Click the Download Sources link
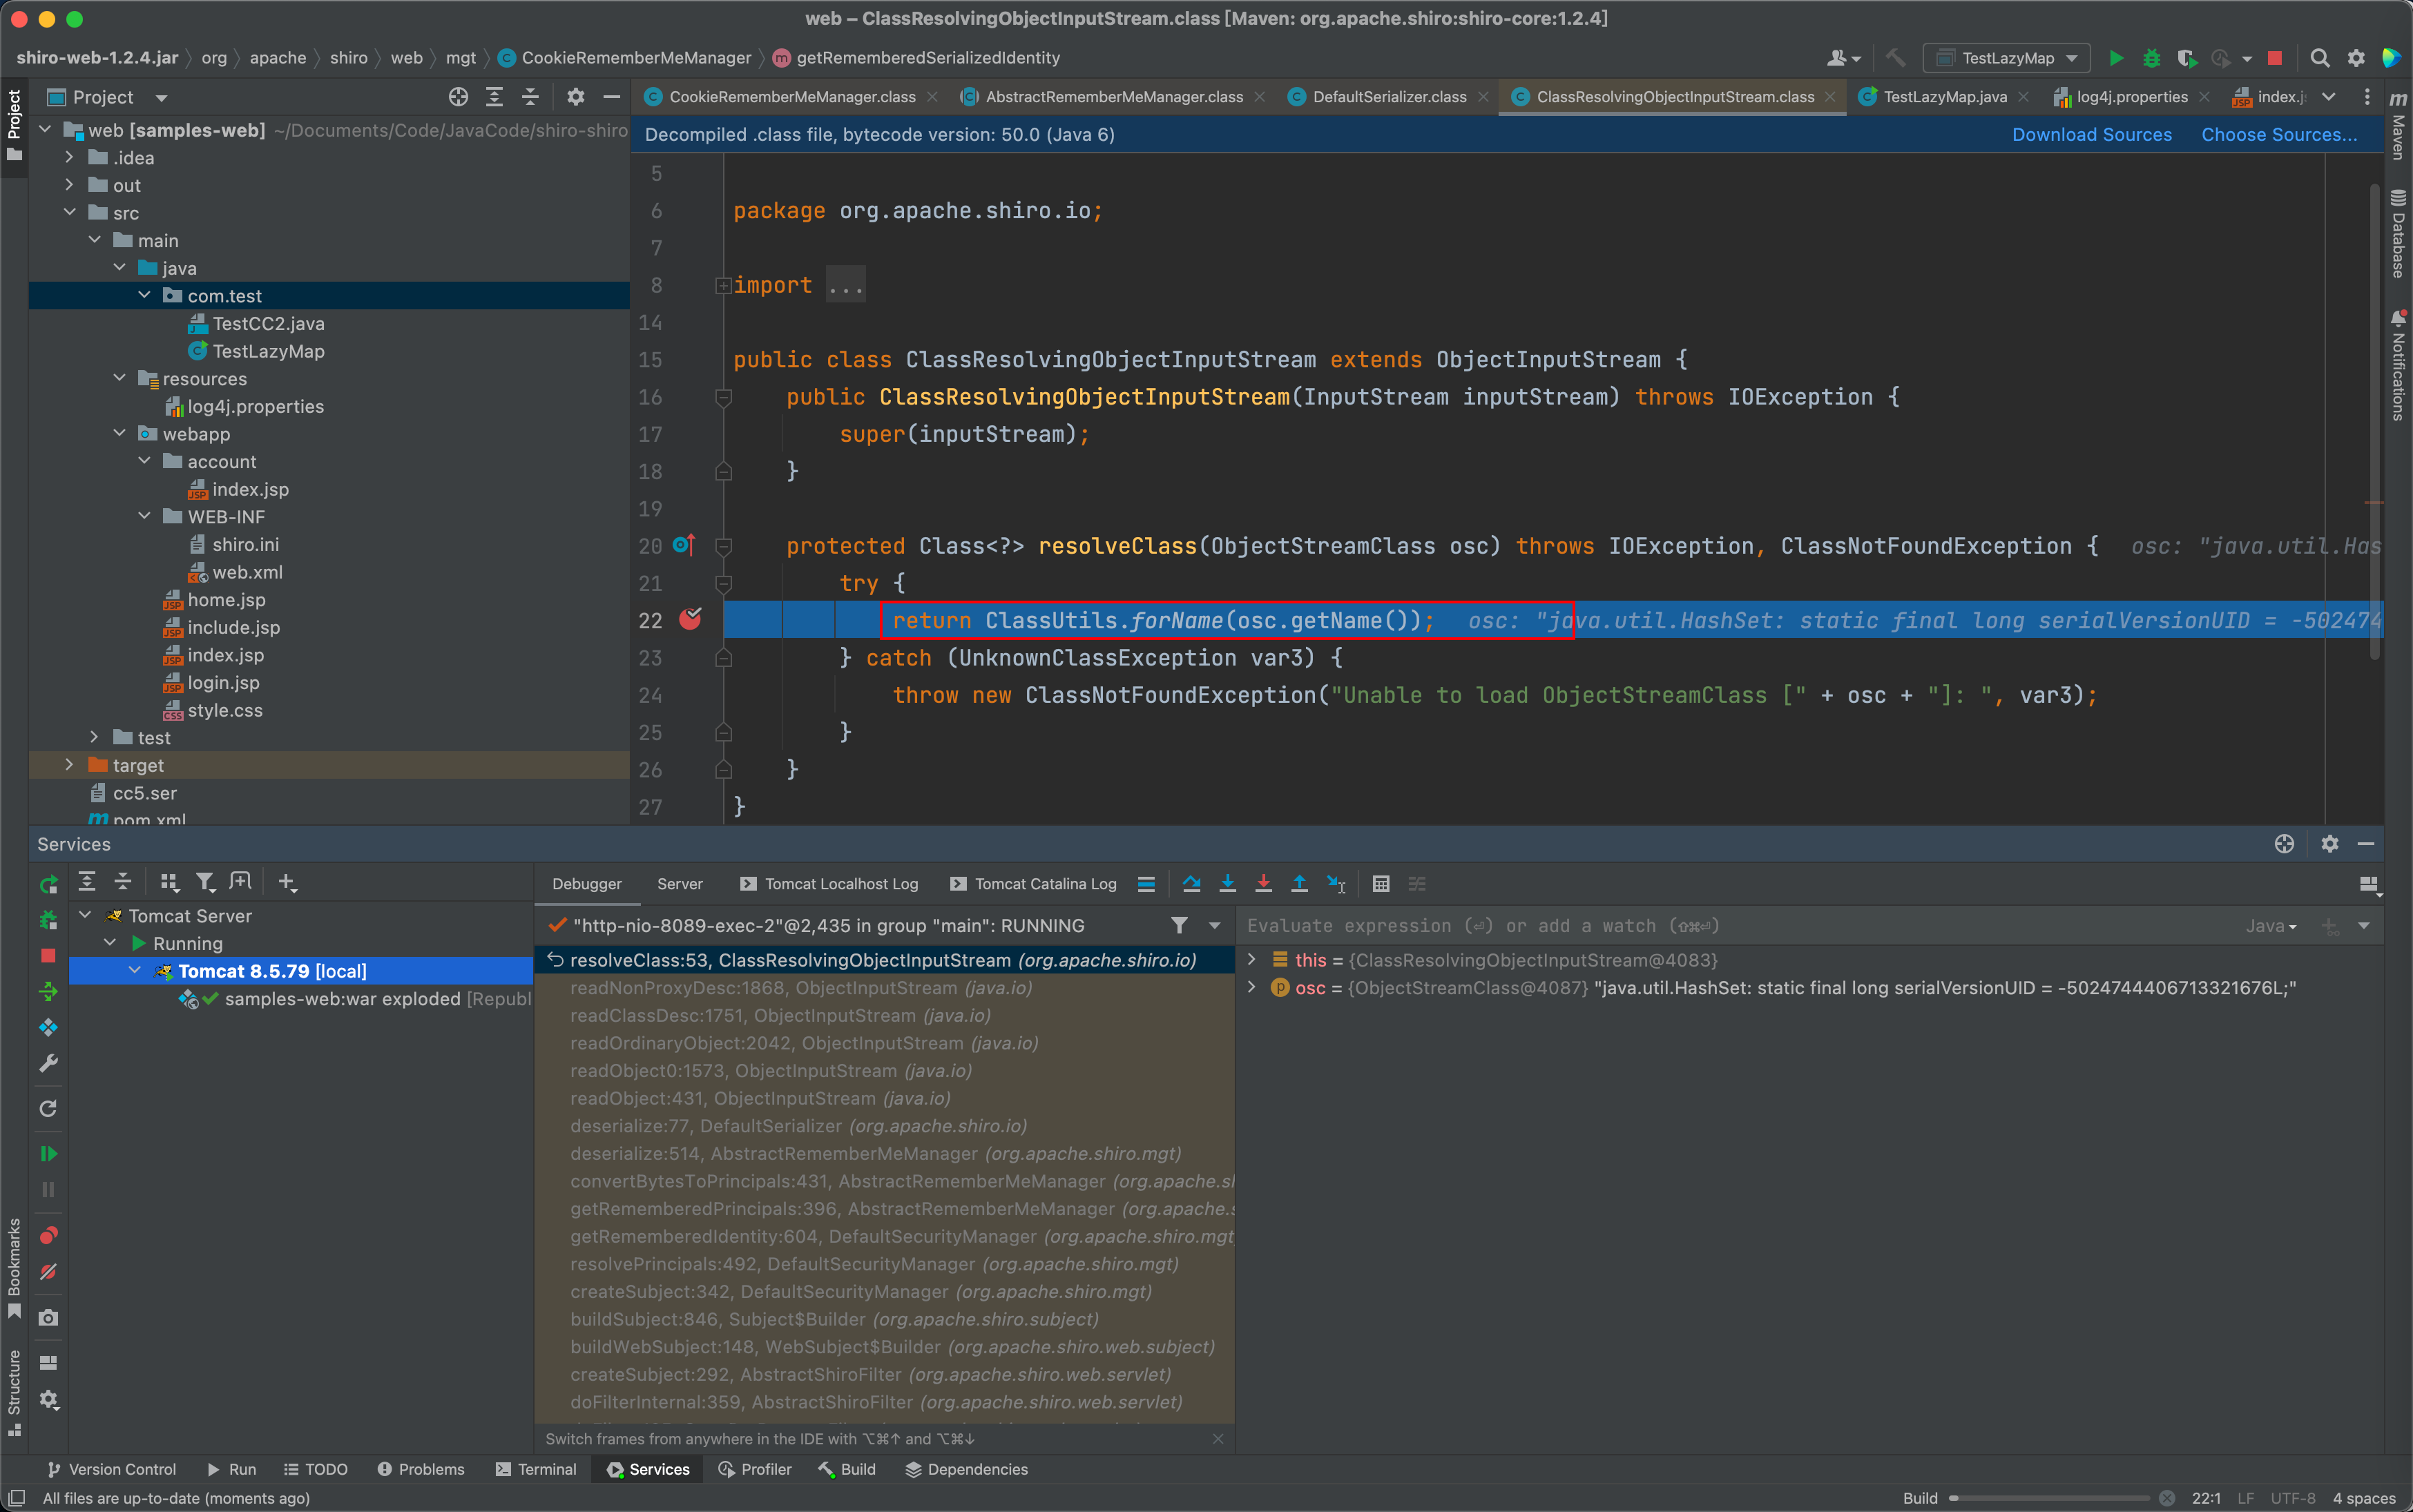Screen dimensions: 2413x1512 tap(2091, 134)
